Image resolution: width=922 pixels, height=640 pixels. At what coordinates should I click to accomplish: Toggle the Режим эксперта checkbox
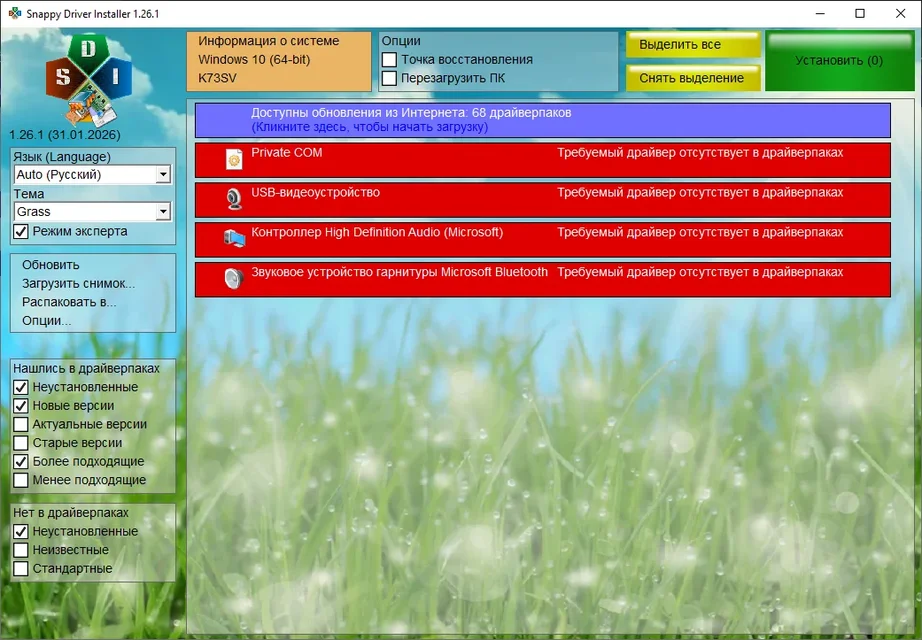click(x=21, y=232)
